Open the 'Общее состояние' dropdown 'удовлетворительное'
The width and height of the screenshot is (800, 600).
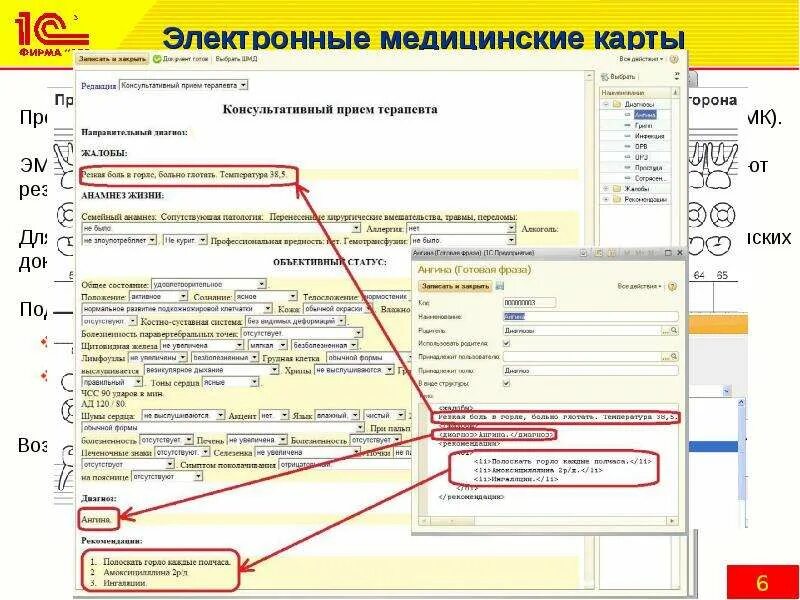(261, 284)
